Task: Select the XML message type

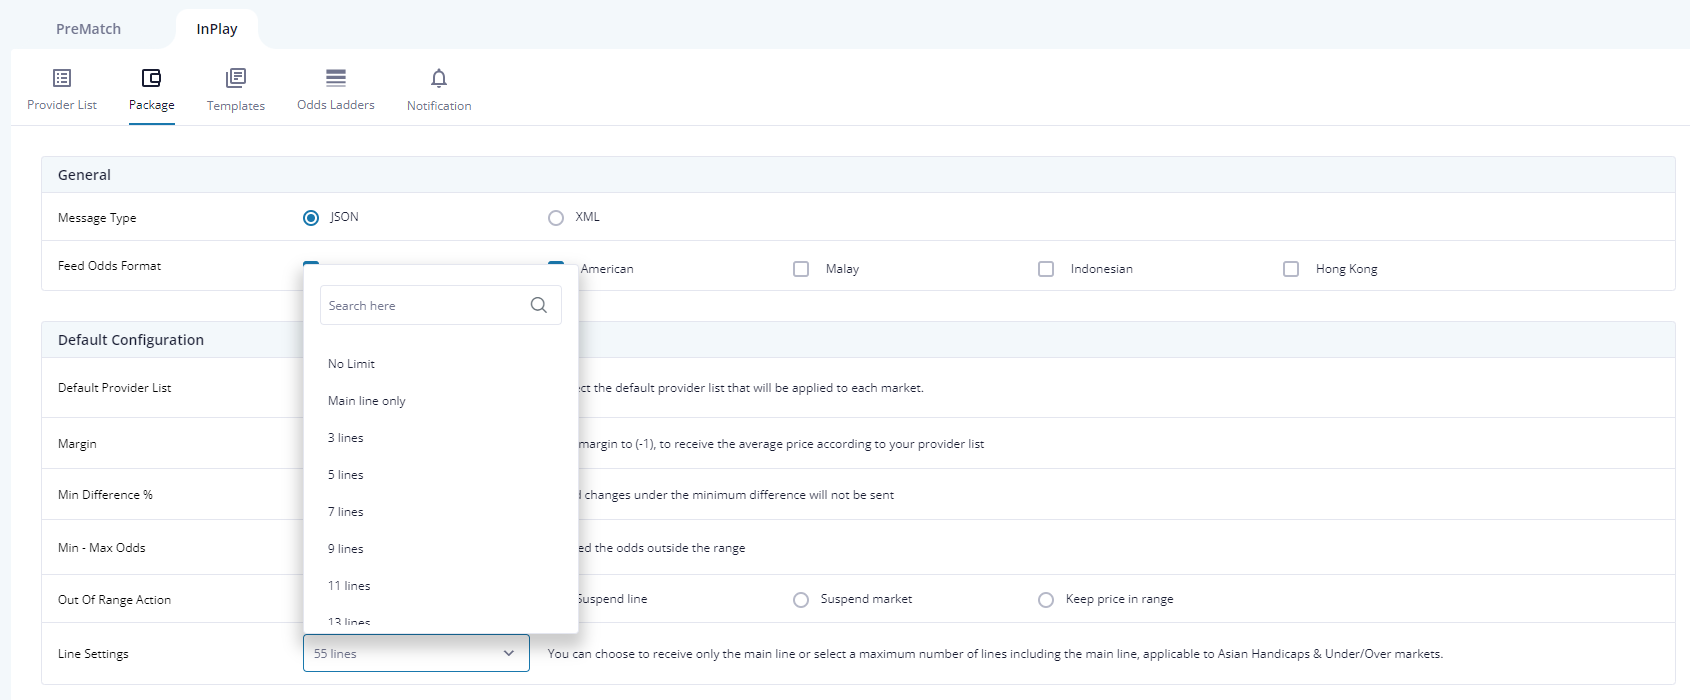Action: click(556, 218)
